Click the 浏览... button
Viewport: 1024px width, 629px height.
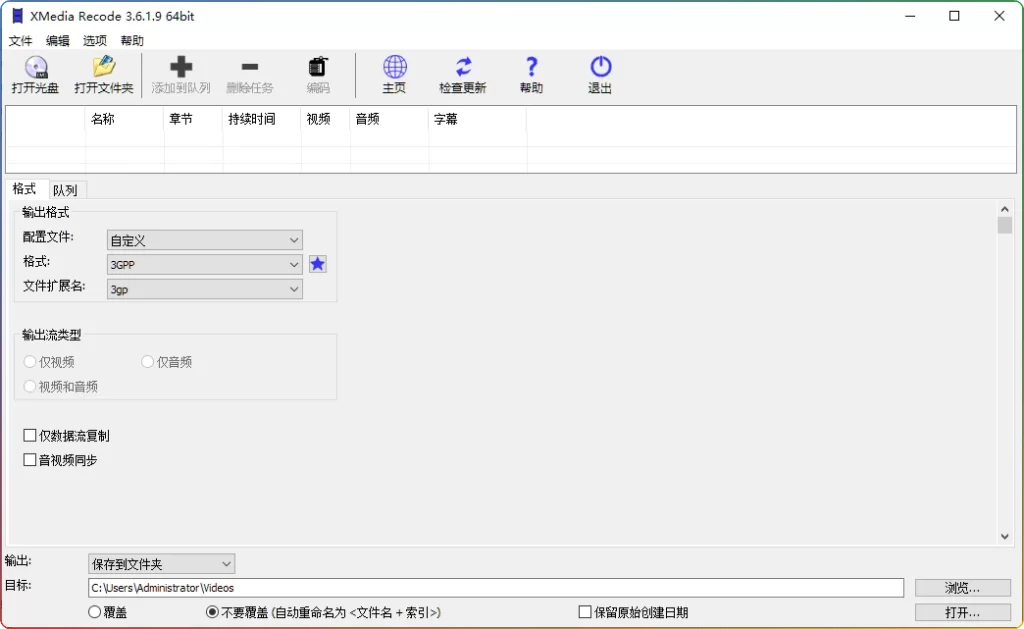(962, 588)
